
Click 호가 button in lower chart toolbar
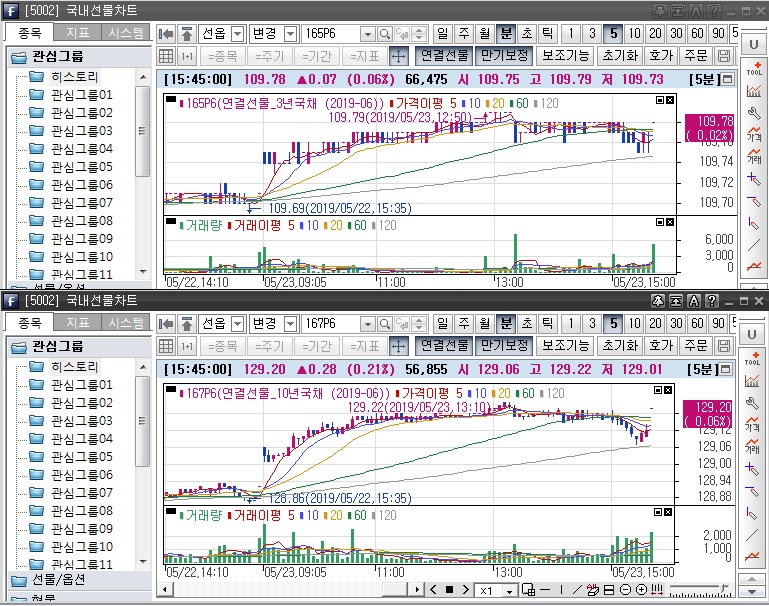click(661, 345)
